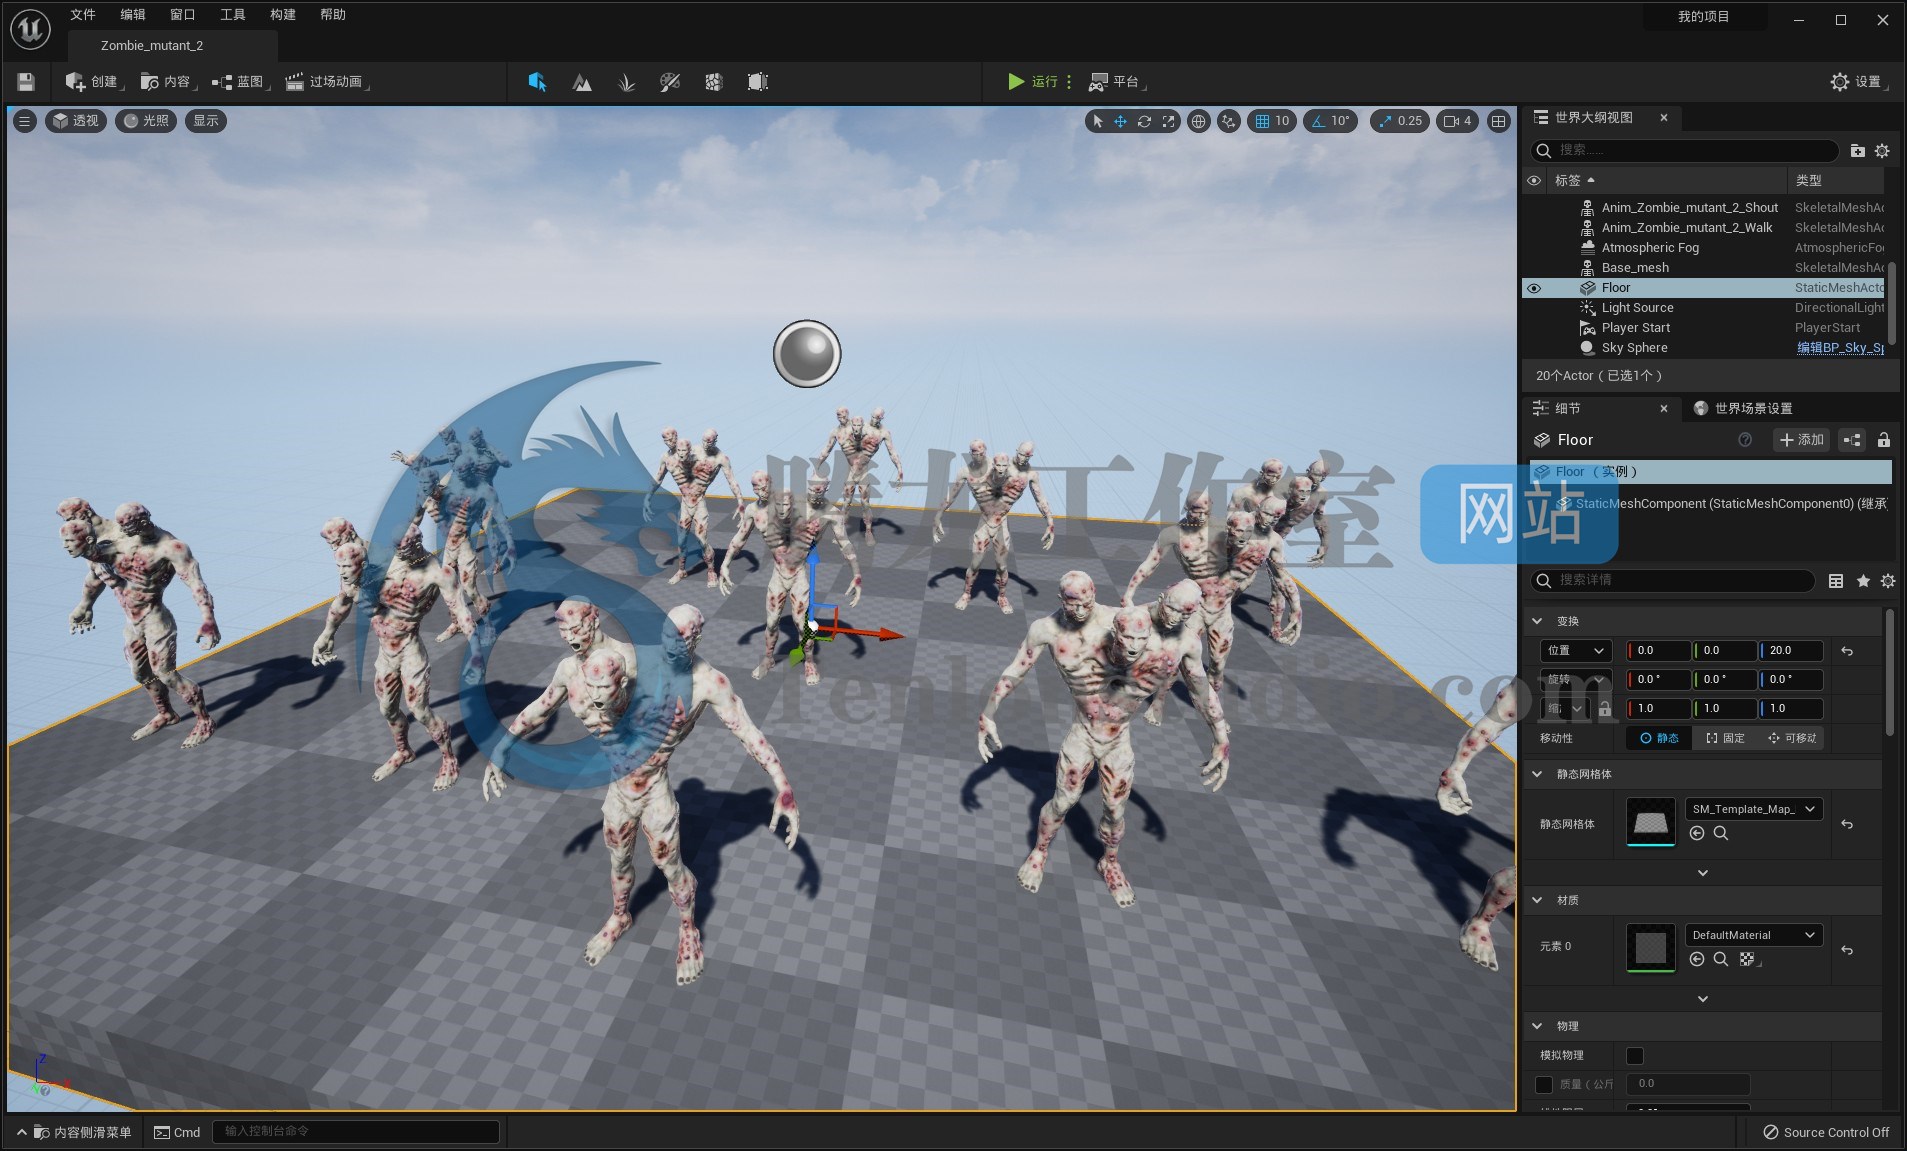
Task: Use selected asset arrow for DefaultMaterial
Action: (1697, 959)
